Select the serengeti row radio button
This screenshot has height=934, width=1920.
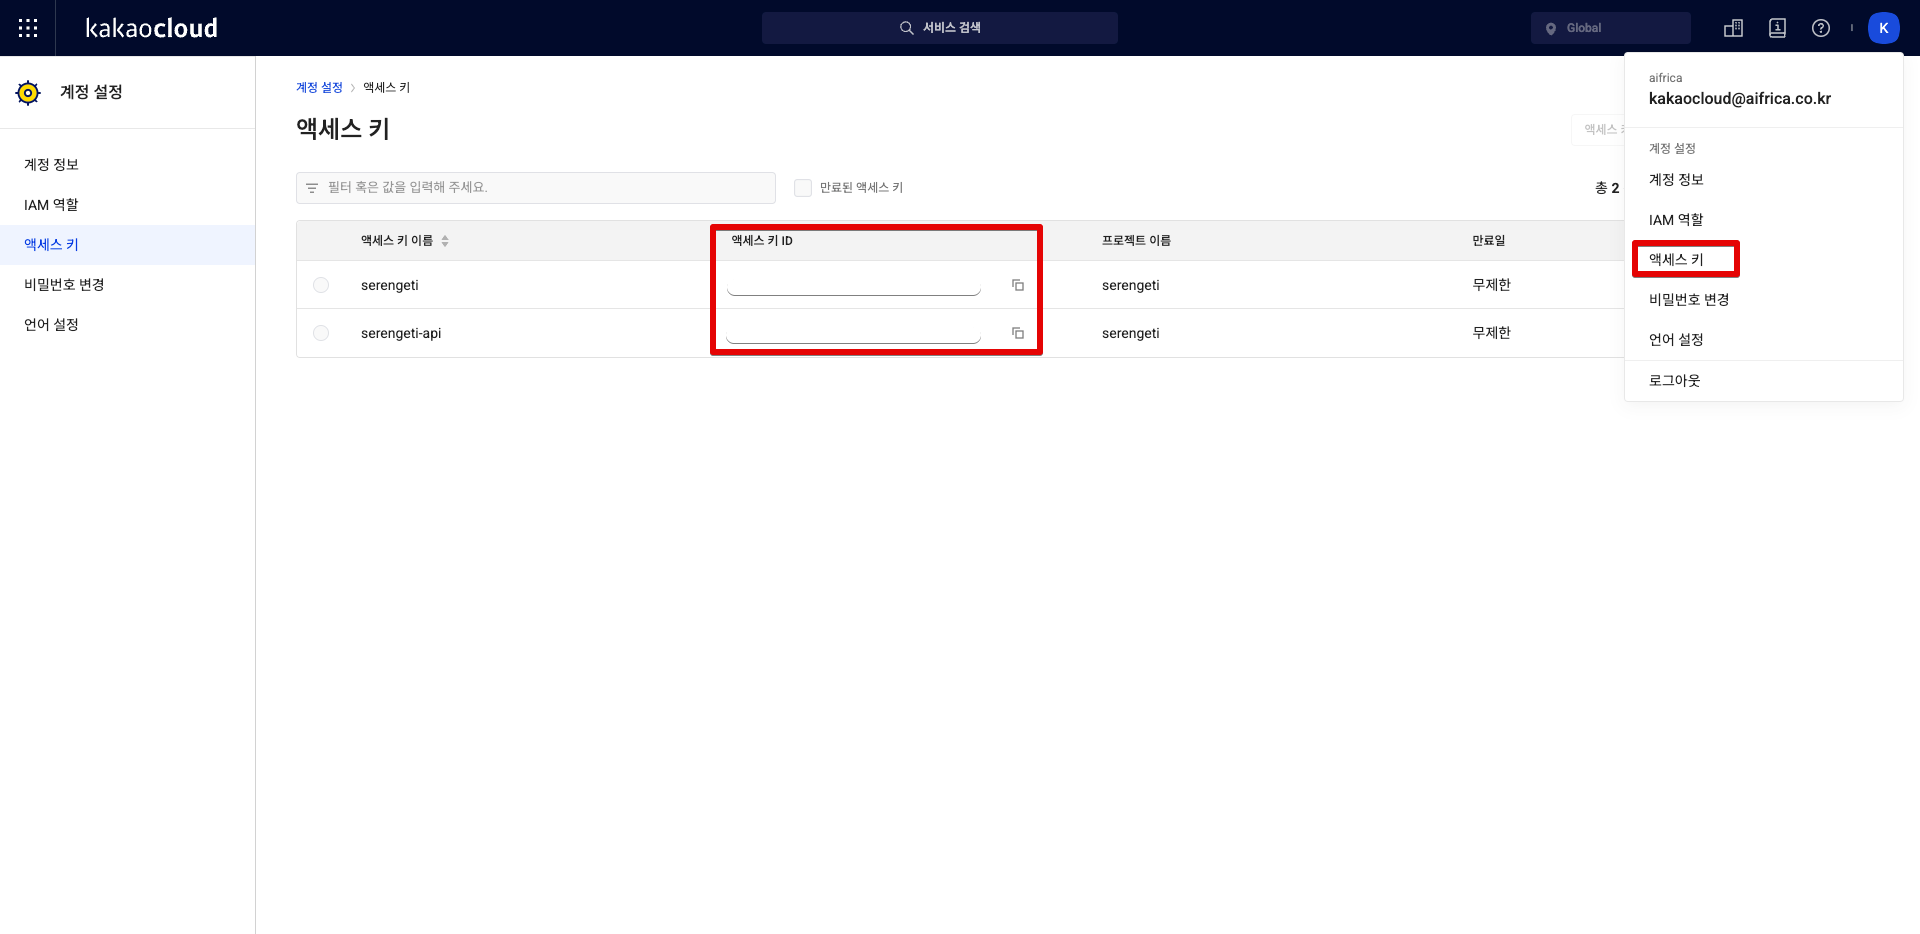coord(321,285)
